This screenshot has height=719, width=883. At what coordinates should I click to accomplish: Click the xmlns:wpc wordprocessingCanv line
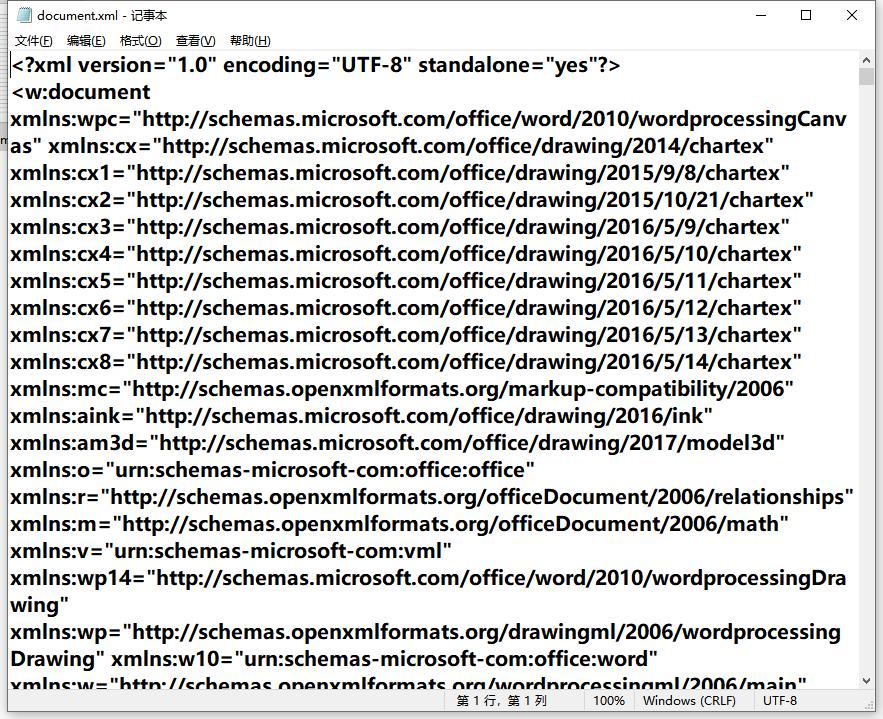(x=428, y=119)
